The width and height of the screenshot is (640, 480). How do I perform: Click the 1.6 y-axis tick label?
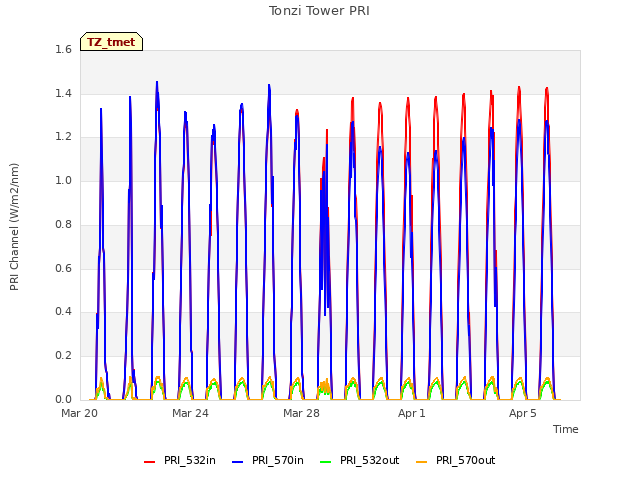pos(63,49)
